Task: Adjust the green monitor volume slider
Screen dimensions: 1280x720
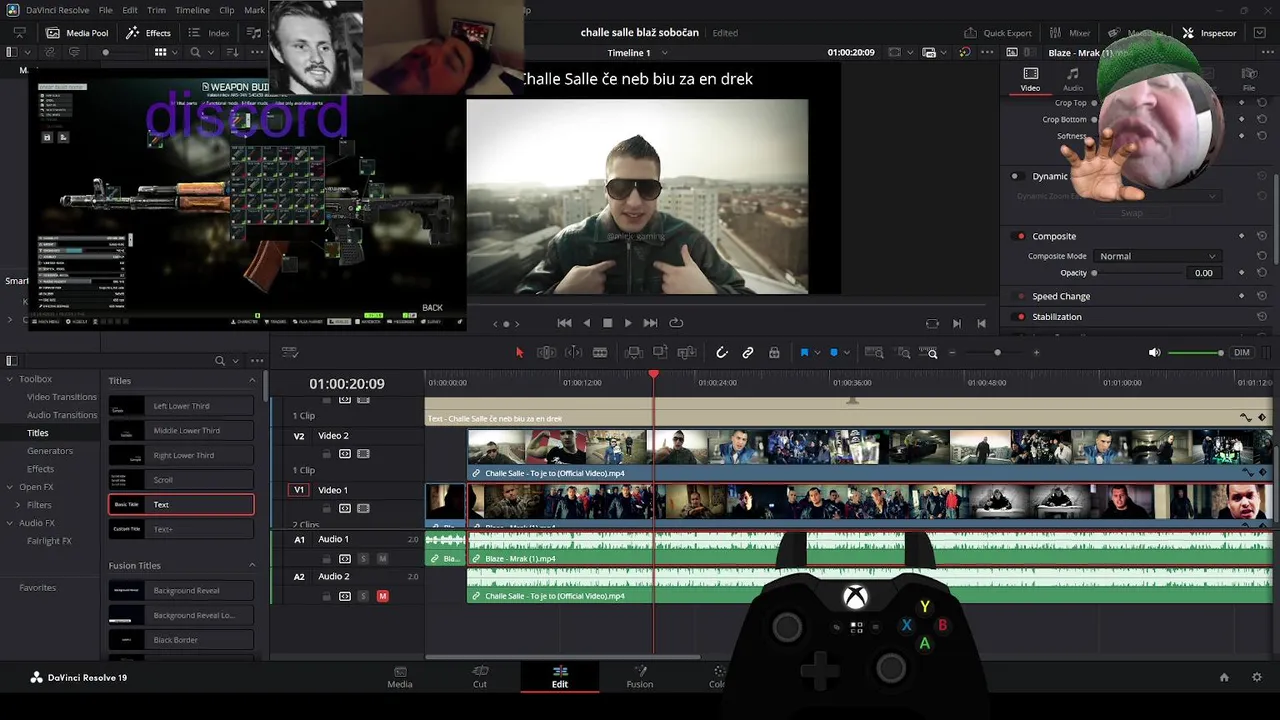Action: coord(1195,353)
